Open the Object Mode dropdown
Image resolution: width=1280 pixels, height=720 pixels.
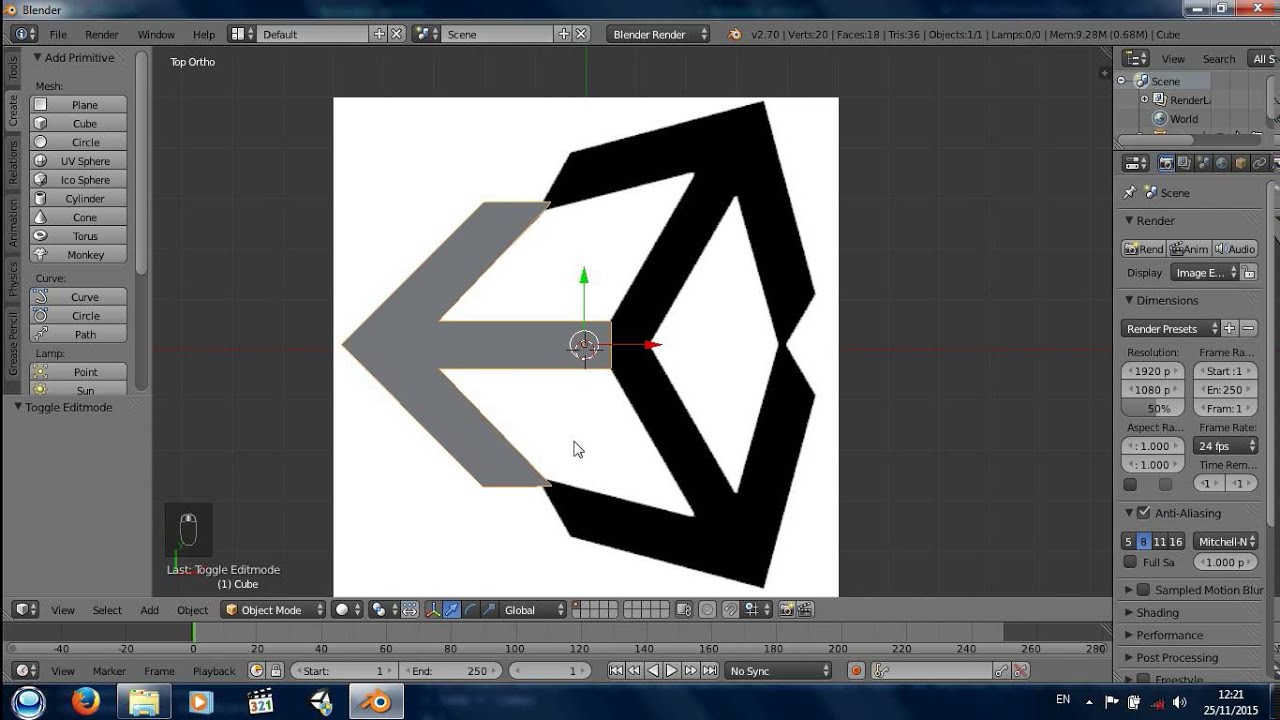(273, 610)
